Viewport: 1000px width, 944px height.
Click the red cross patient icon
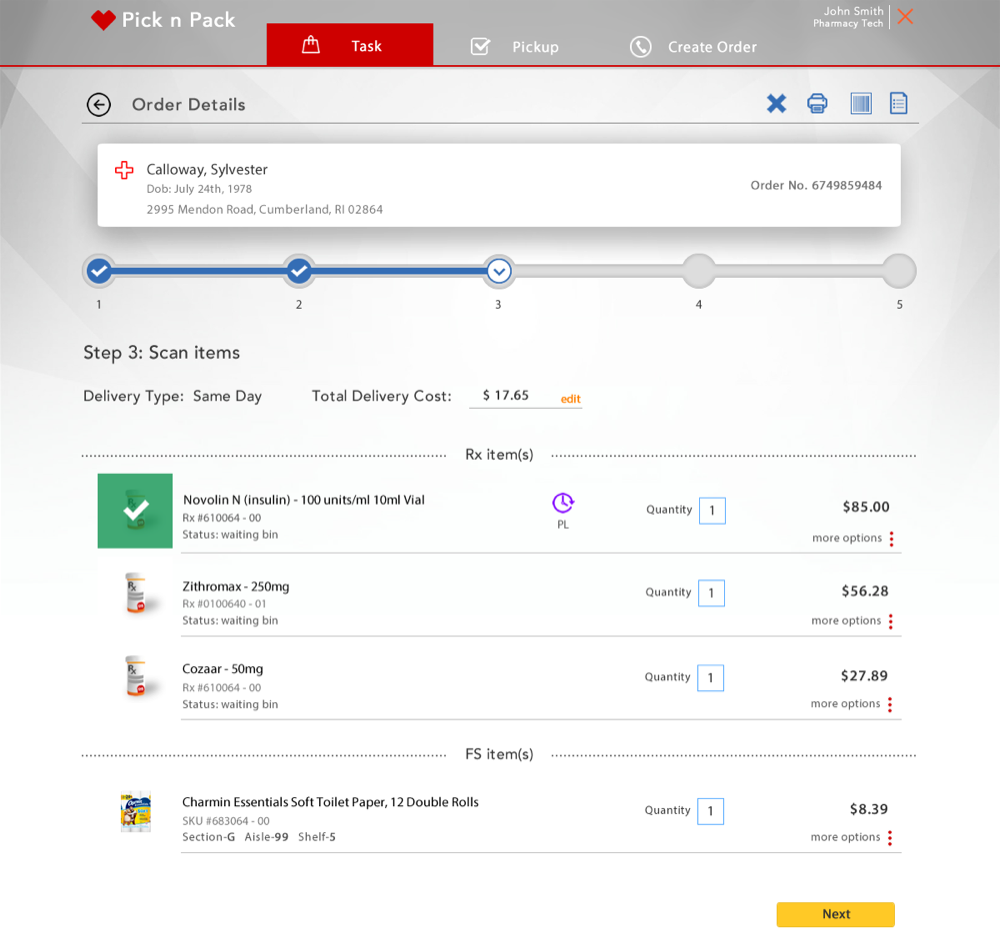click(x=124, y=170)
